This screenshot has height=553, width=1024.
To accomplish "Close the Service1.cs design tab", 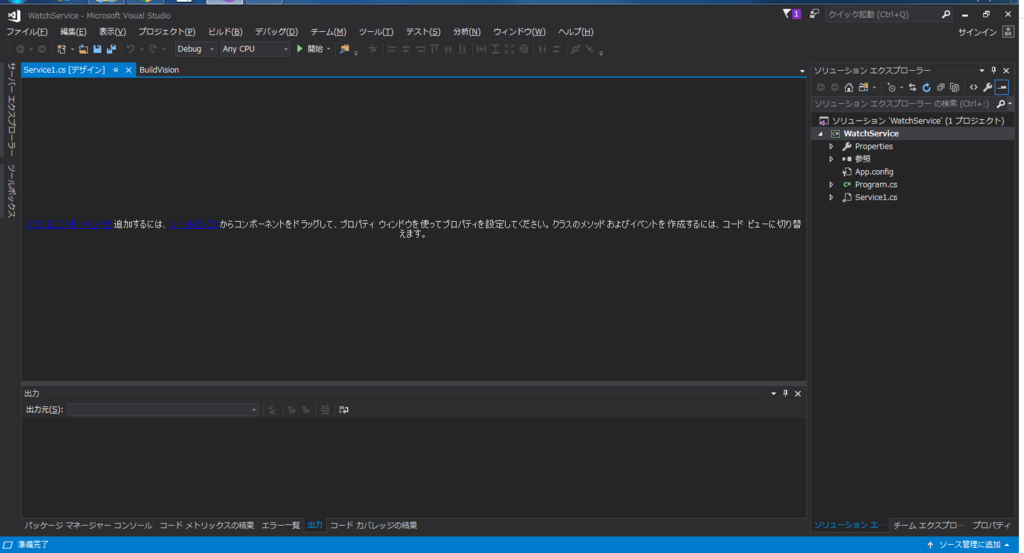I will (x=129, y=70).
